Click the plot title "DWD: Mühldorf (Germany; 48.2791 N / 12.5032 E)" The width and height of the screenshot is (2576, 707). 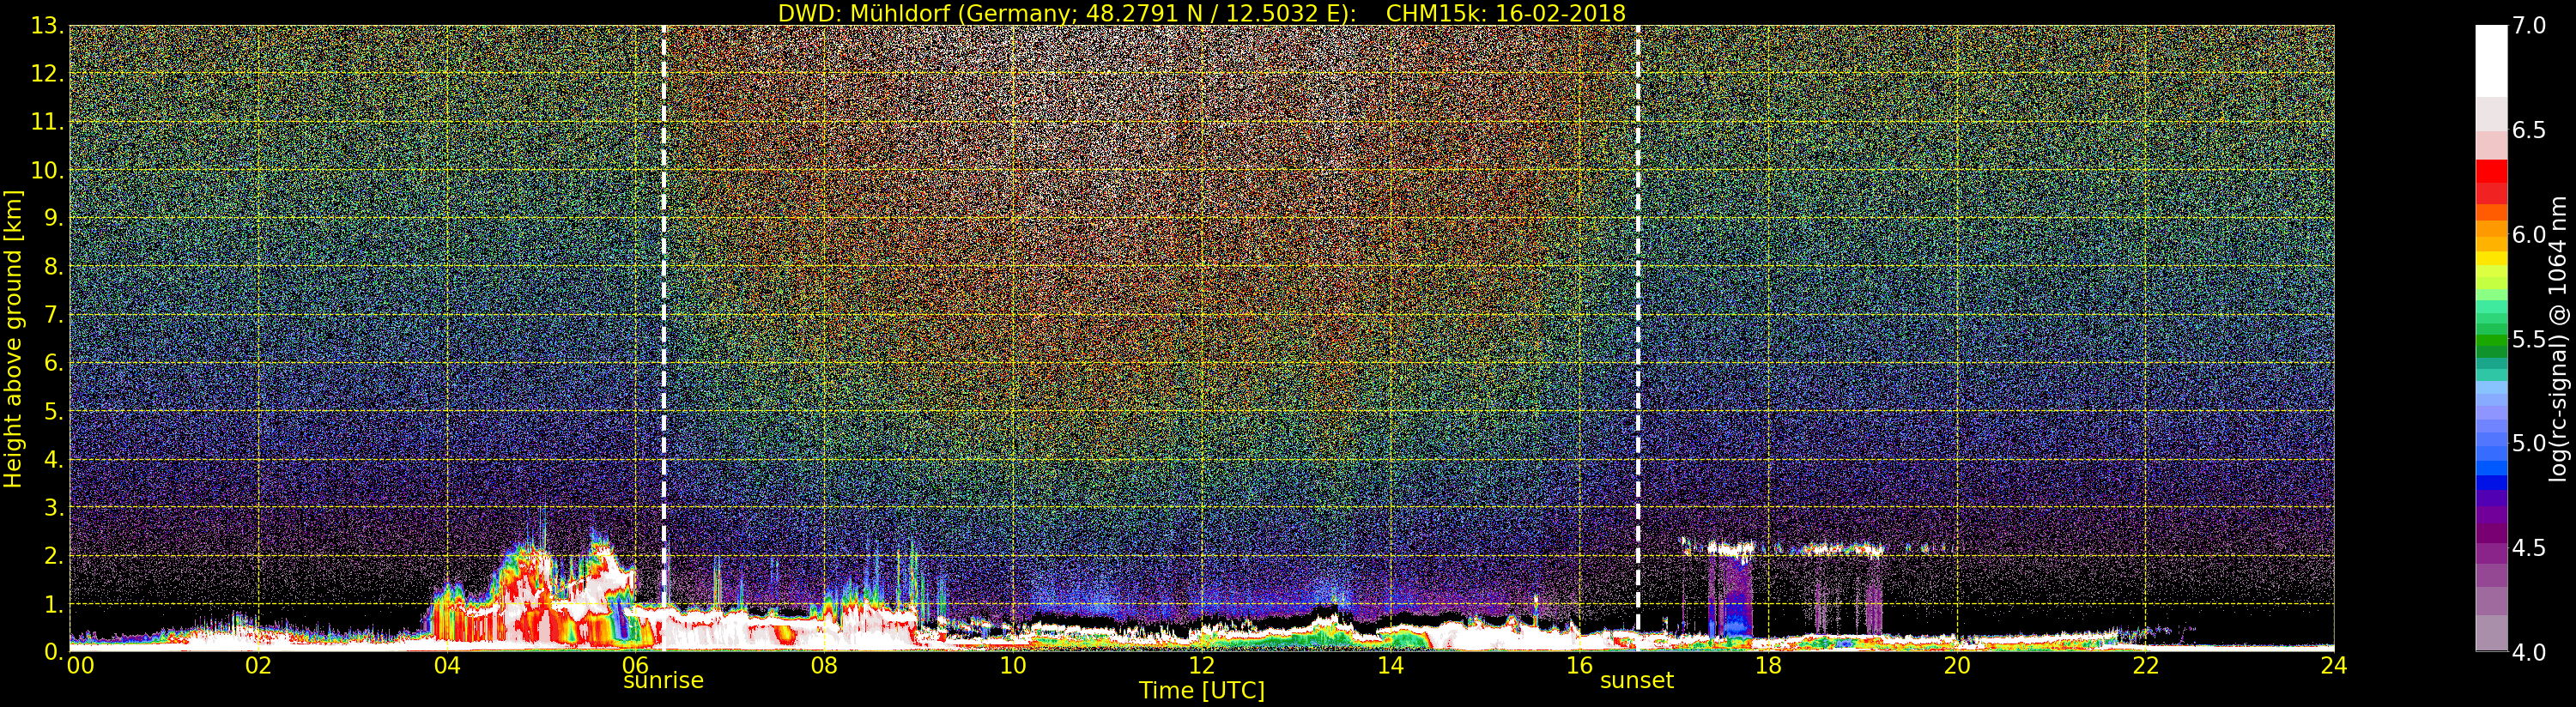[x=1067, y=13]
